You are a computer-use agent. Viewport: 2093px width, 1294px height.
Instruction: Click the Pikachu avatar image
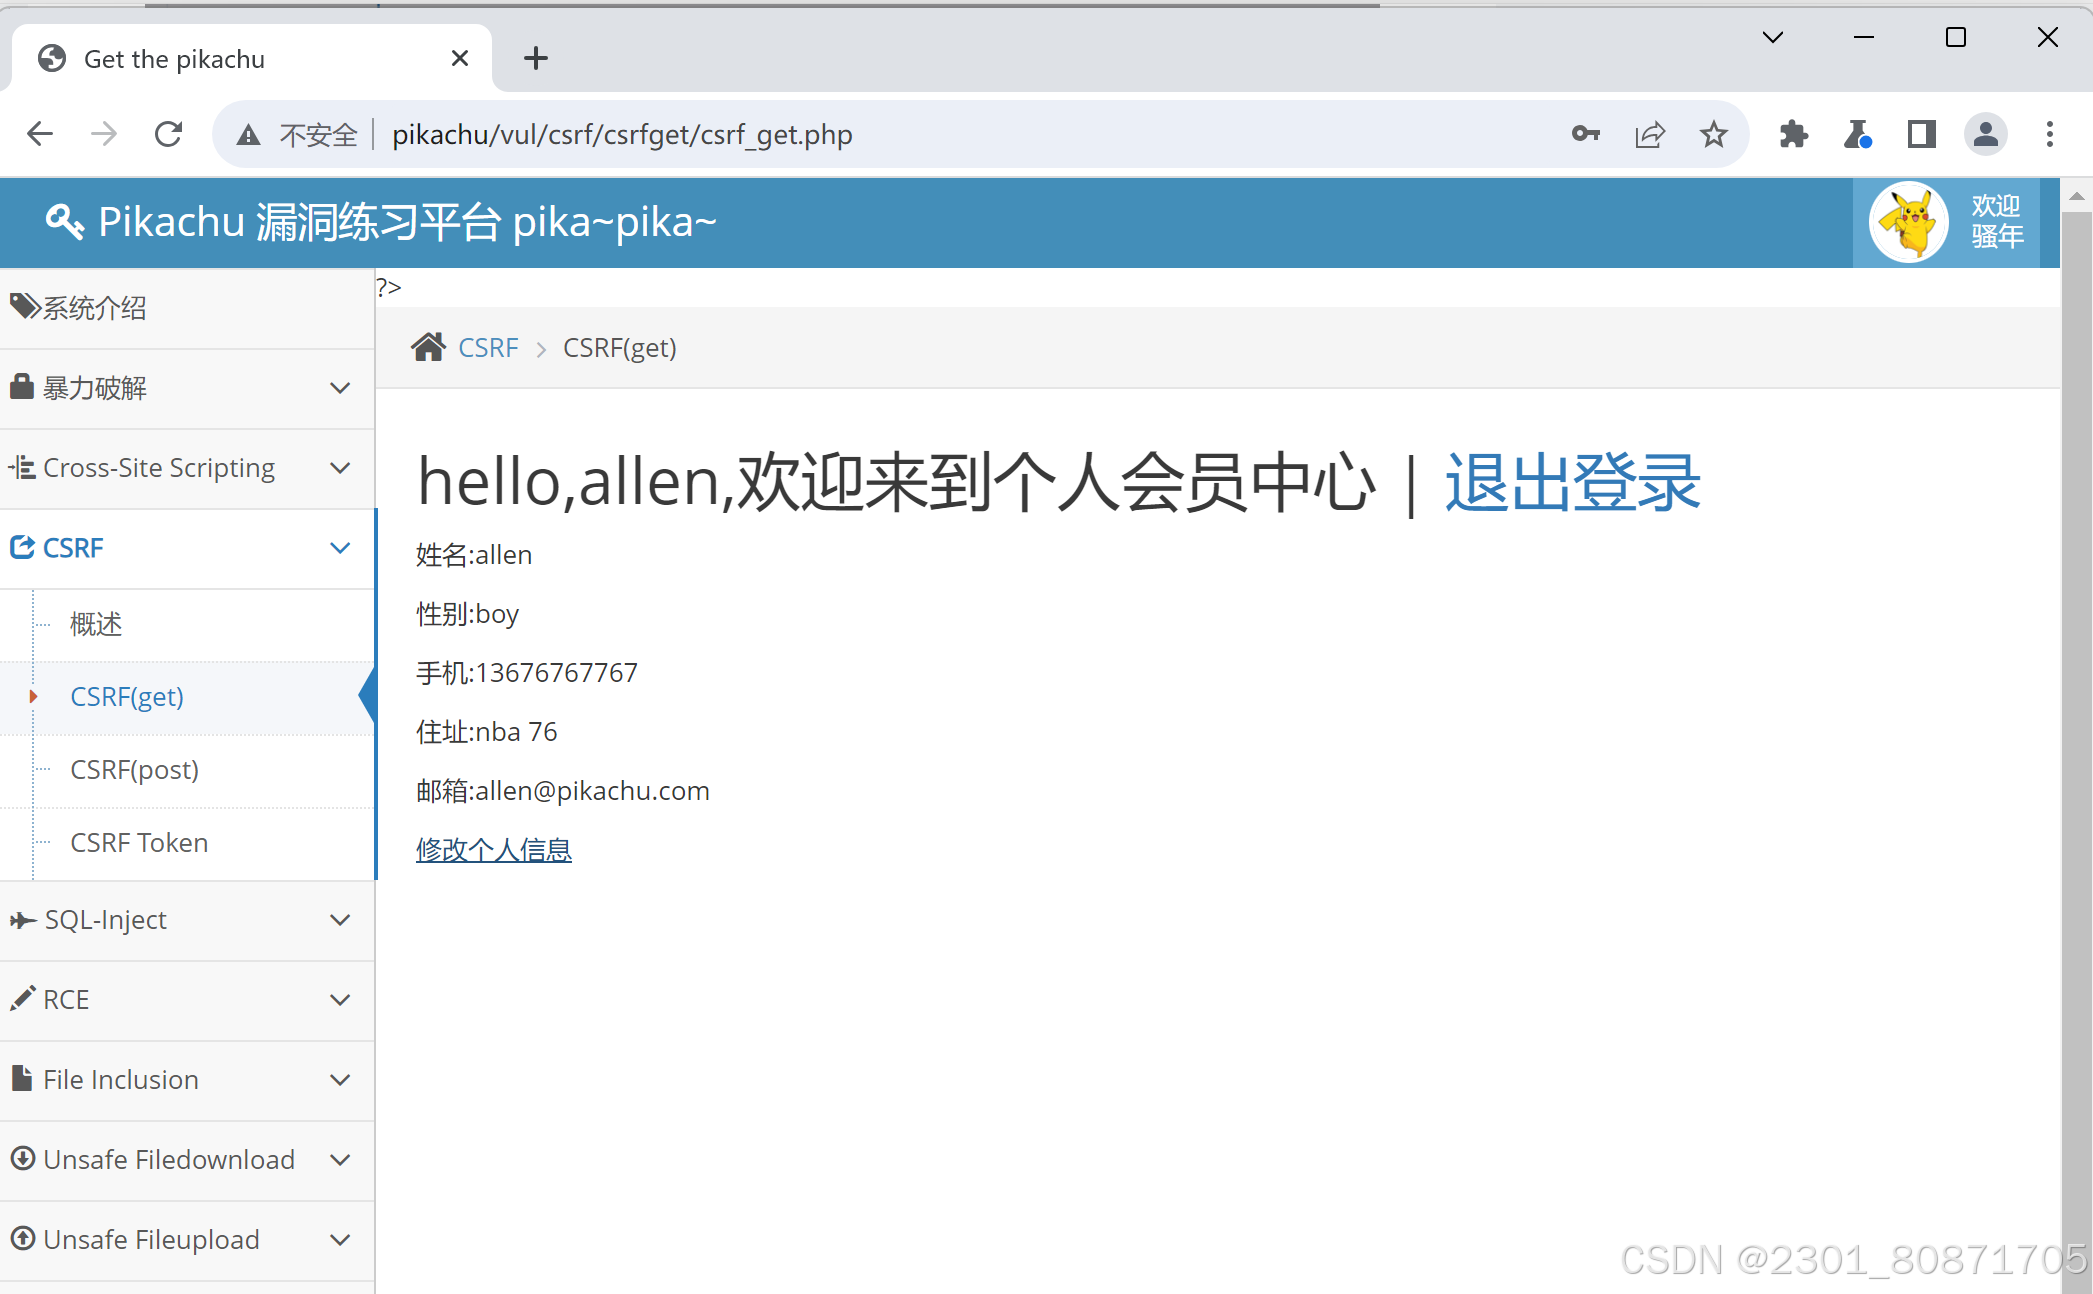tap(1908, 222)
